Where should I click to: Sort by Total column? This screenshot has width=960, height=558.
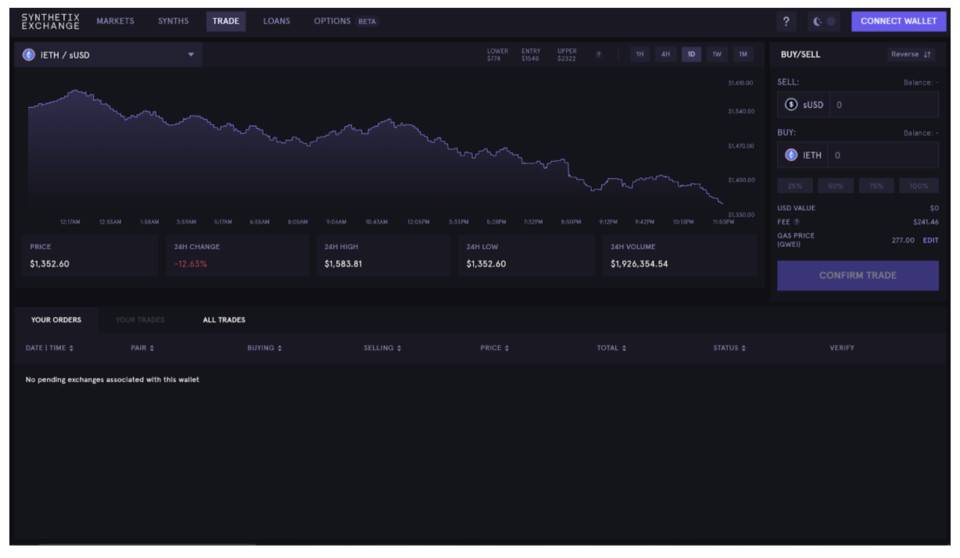pyautogui.click(x=612, y=349)
